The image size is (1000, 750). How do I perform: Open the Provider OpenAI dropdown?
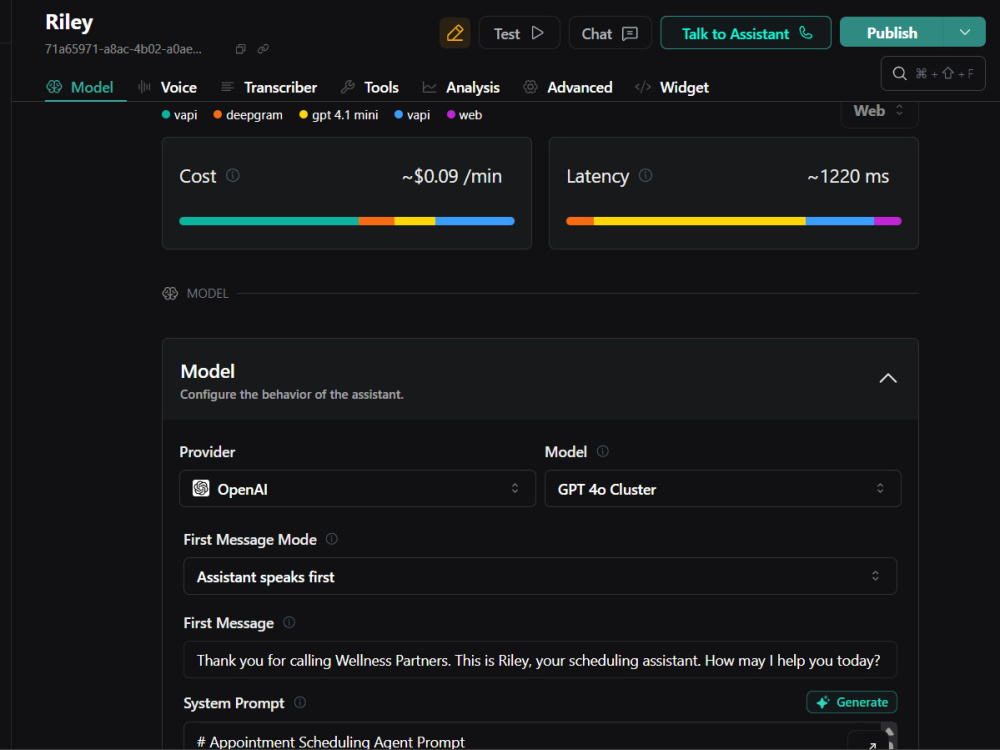357,489
